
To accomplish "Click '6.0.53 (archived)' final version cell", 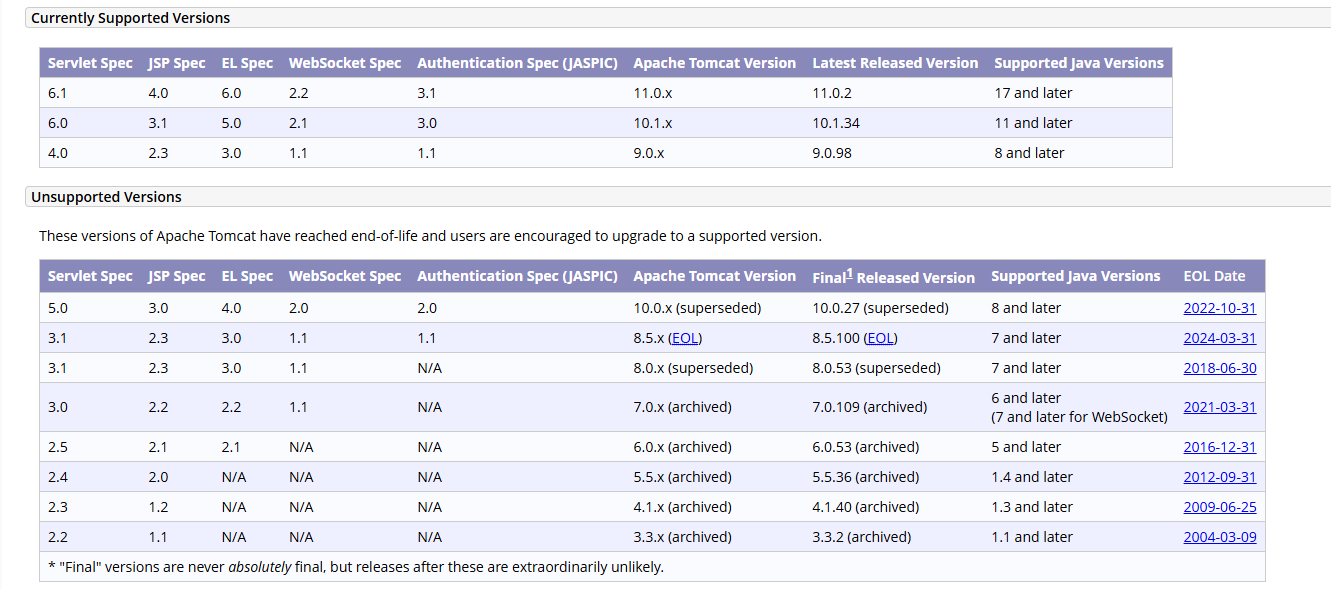I will 865,447.
